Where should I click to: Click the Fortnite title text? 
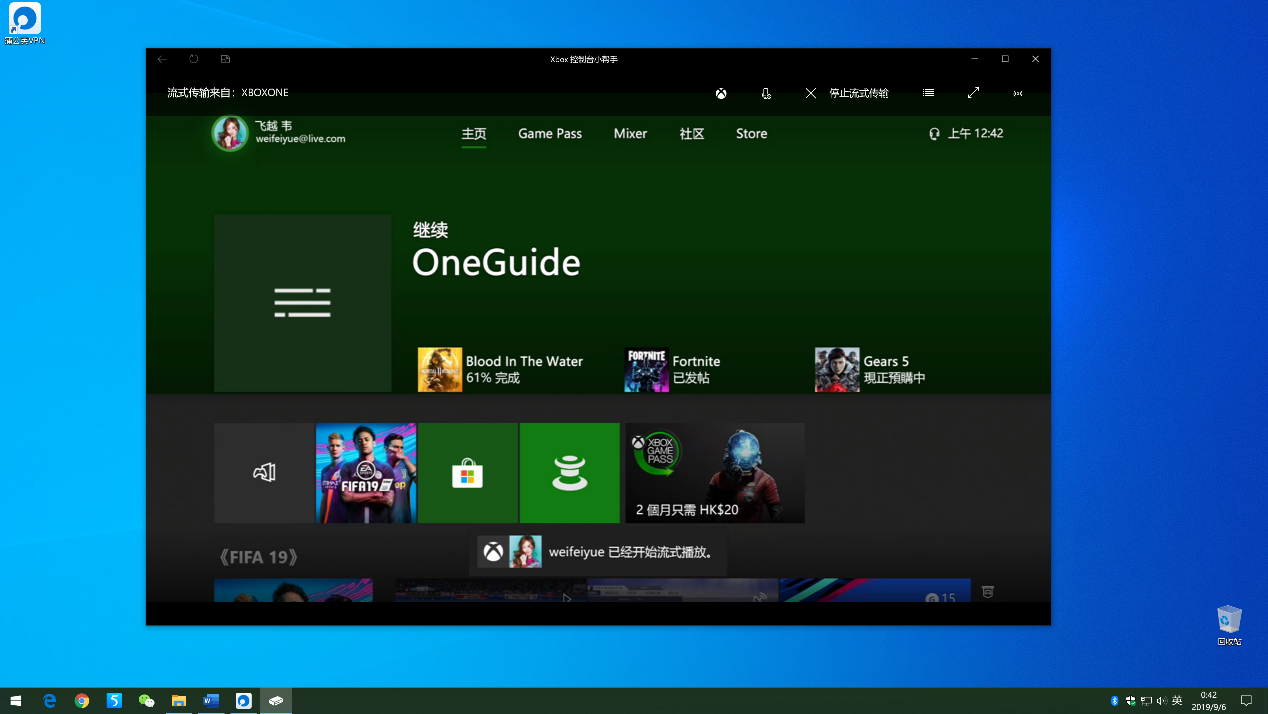coord(696,361)
